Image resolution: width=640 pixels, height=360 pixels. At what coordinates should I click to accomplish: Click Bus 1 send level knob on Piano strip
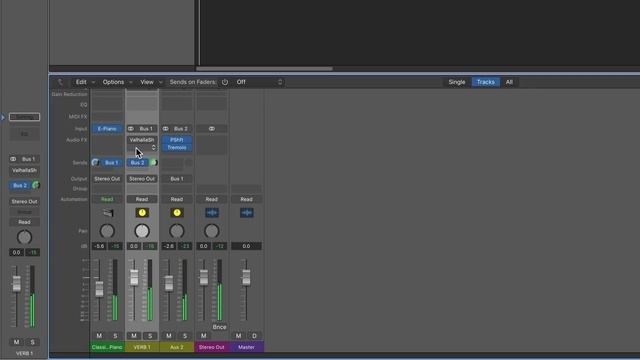point(95,162)
